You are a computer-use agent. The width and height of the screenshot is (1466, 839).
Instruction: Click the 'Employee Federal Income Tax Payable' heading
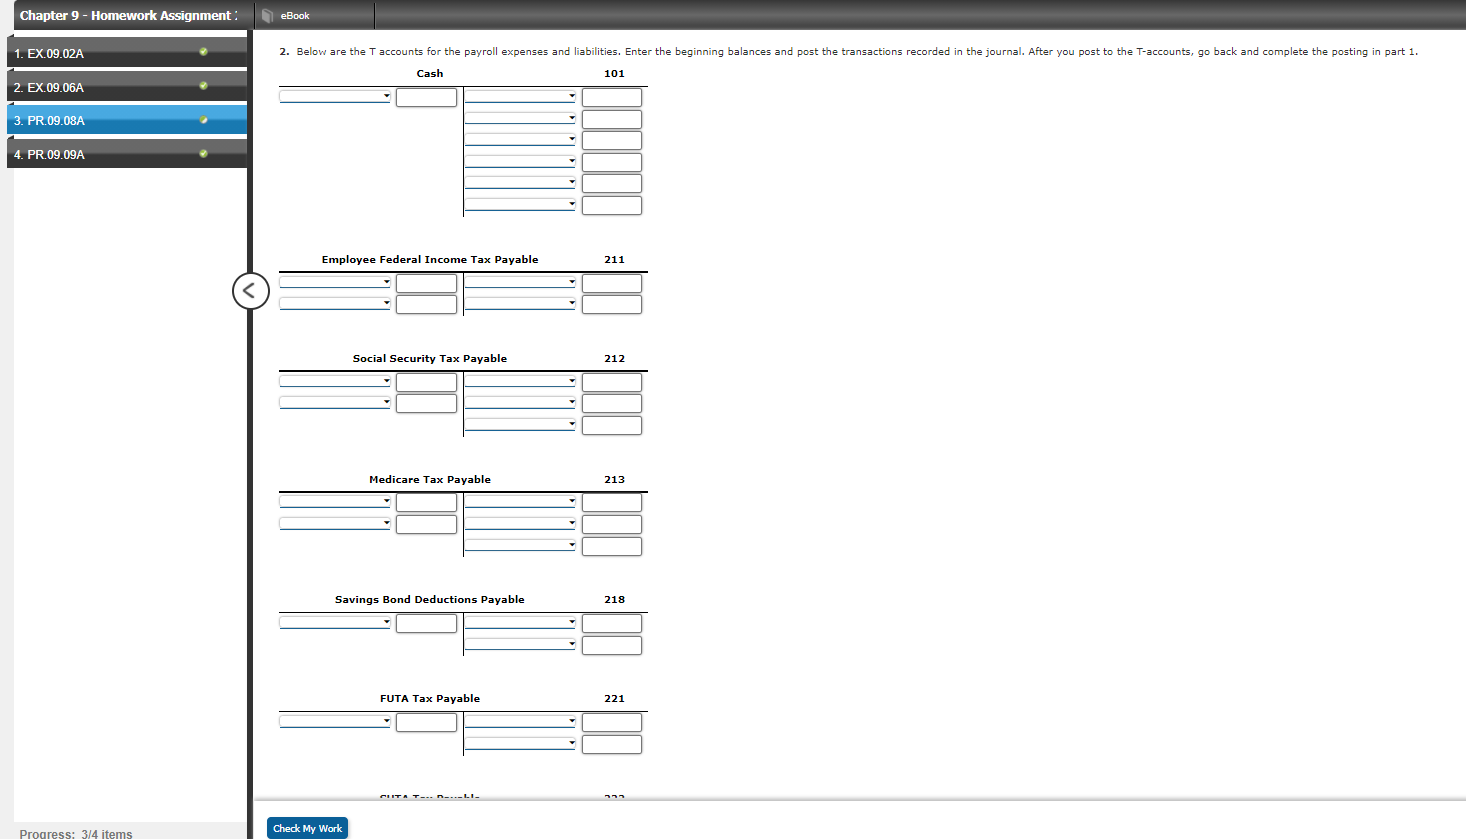430,260
